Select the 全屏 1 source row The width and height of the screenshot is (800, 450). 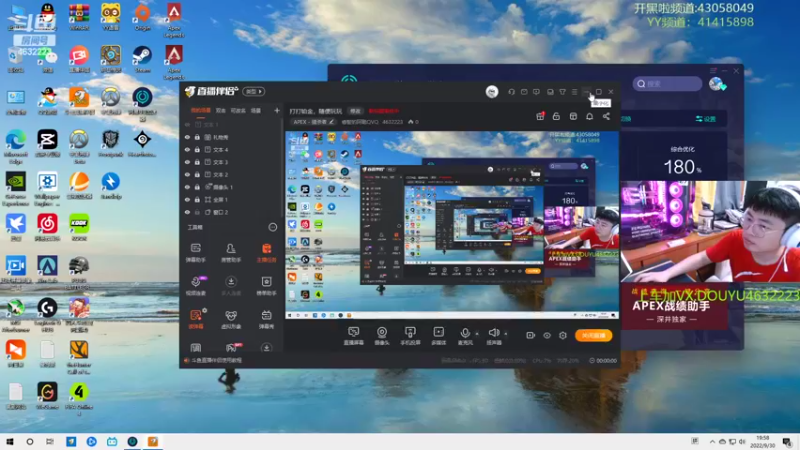(x=232, y=199)
